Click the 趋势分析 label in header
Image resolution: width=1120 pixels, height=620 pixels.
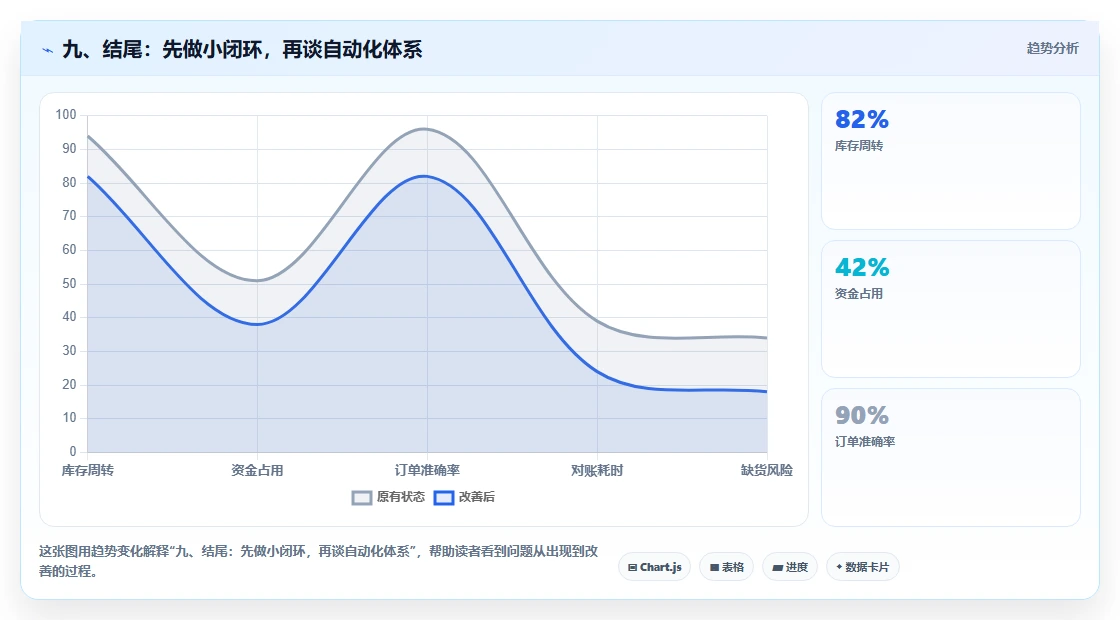(x=1052, y=49)
